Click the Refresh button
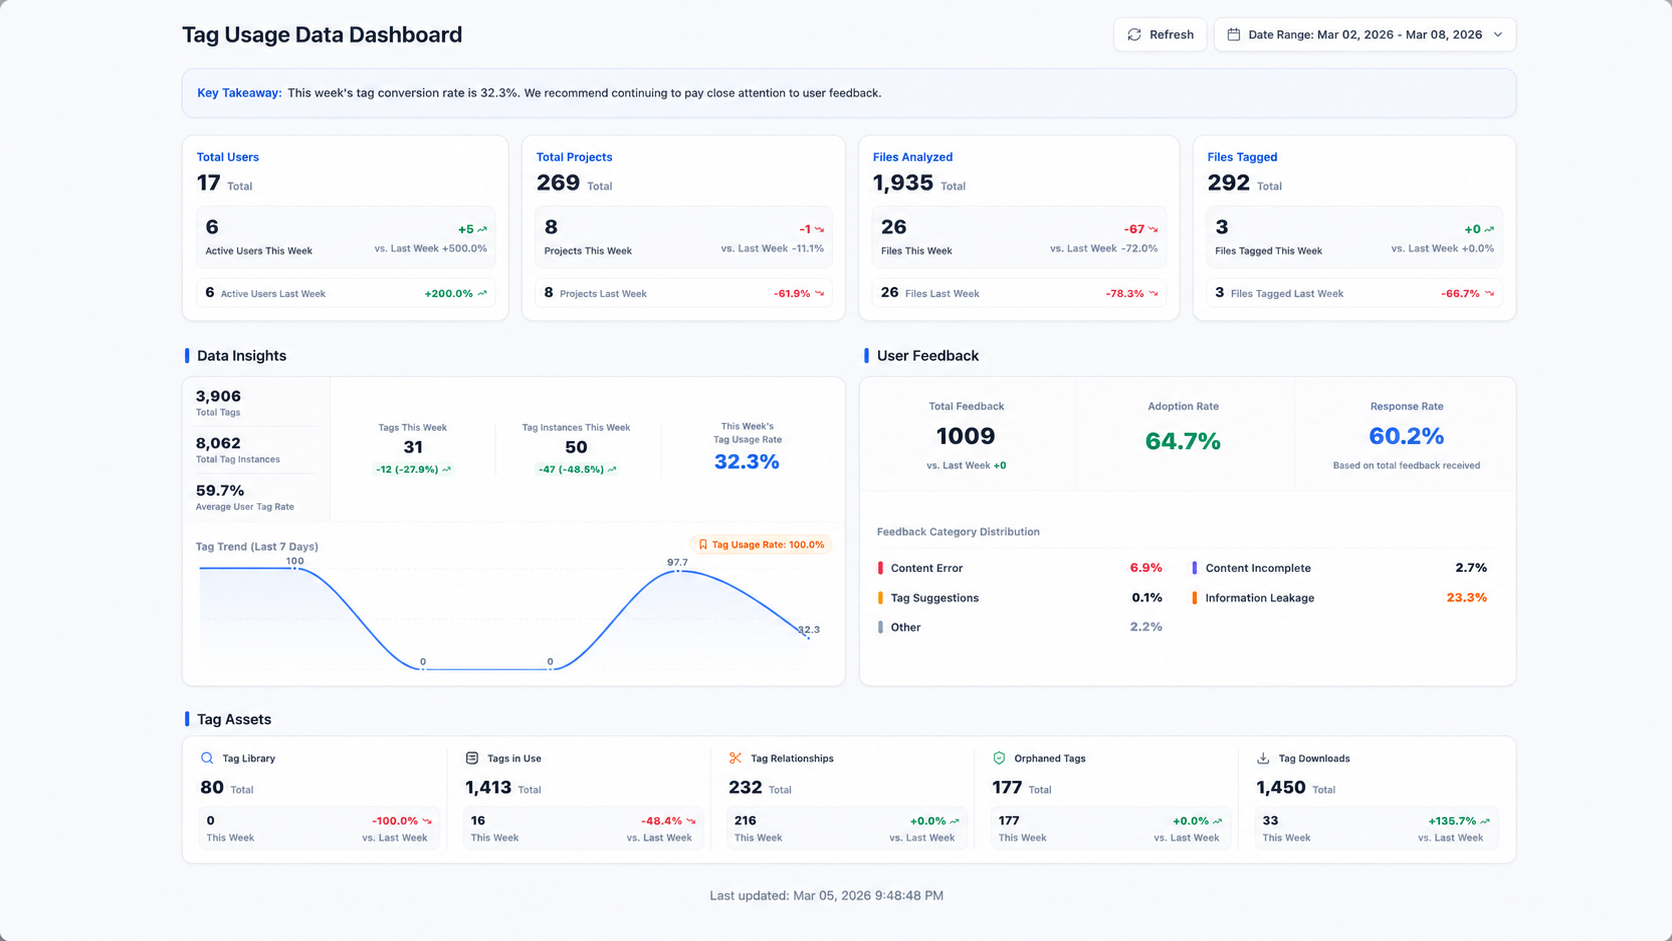 [1160, 35]
